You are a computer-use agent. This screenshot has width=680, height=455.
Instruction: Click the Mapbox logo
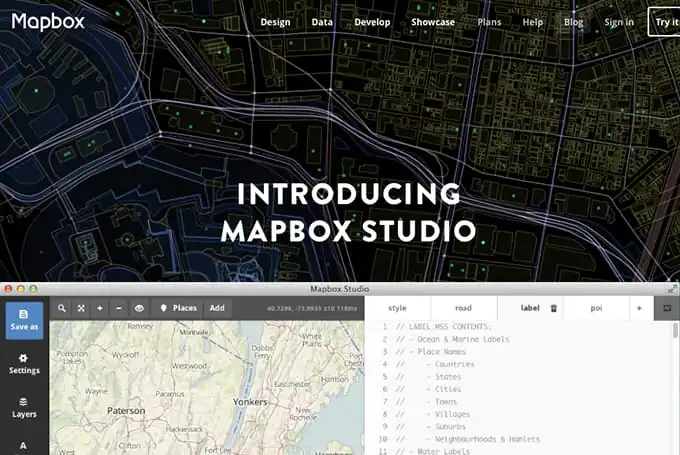[x=48, y=21]
